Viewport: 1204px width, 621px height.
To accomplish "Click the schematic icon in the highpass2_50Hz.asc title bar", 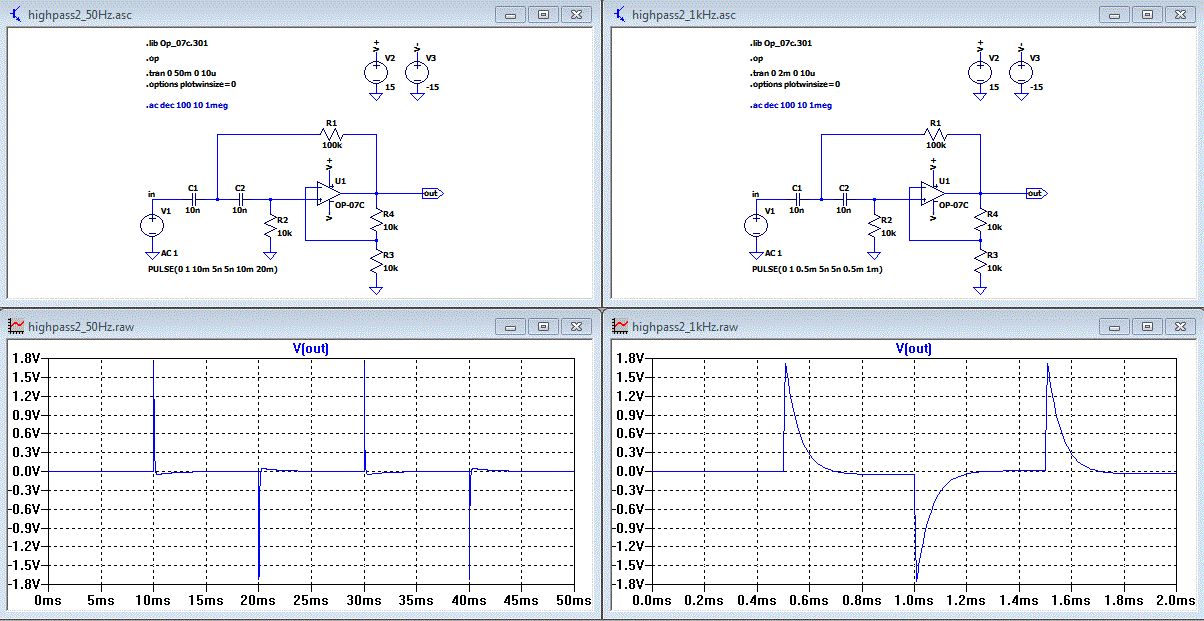I will click(16, 14).
